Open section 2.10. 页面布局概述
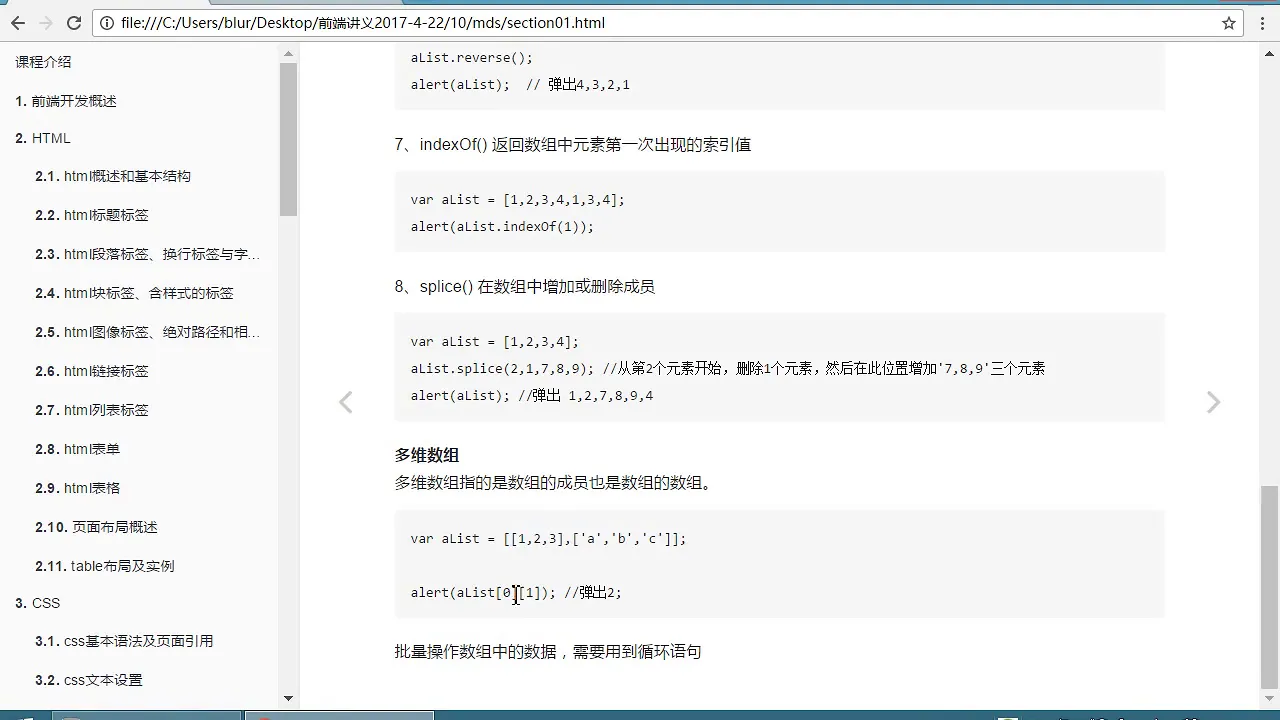The height and width of the screenshot is (720, 1280). [96, 527]
